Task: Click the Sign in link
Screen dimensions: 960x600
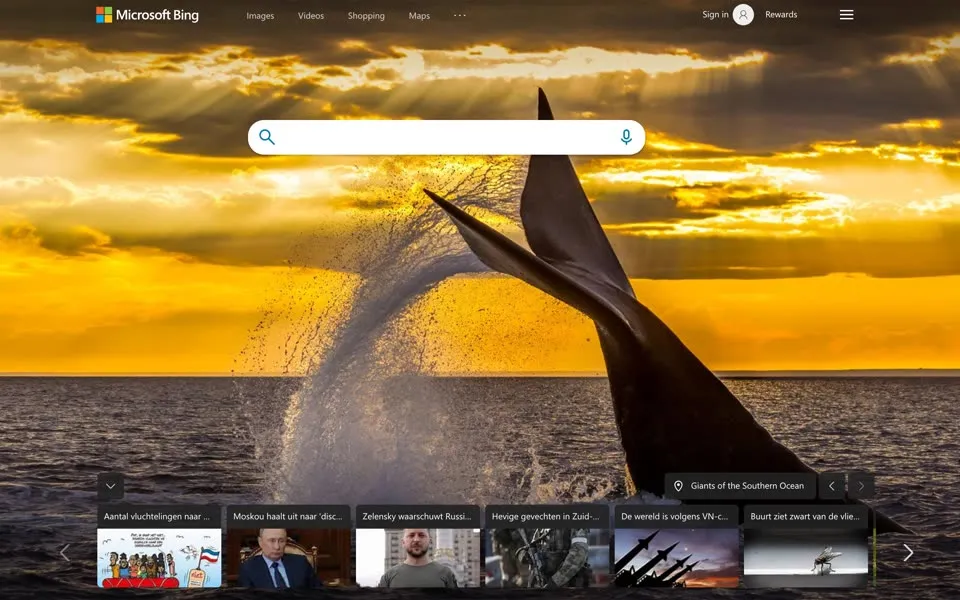Action: (715, 14)
